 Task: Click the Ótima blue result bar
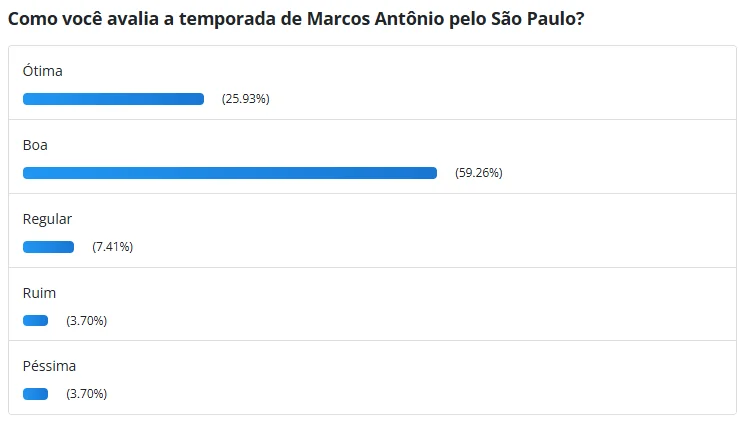(x=113, y=99)
